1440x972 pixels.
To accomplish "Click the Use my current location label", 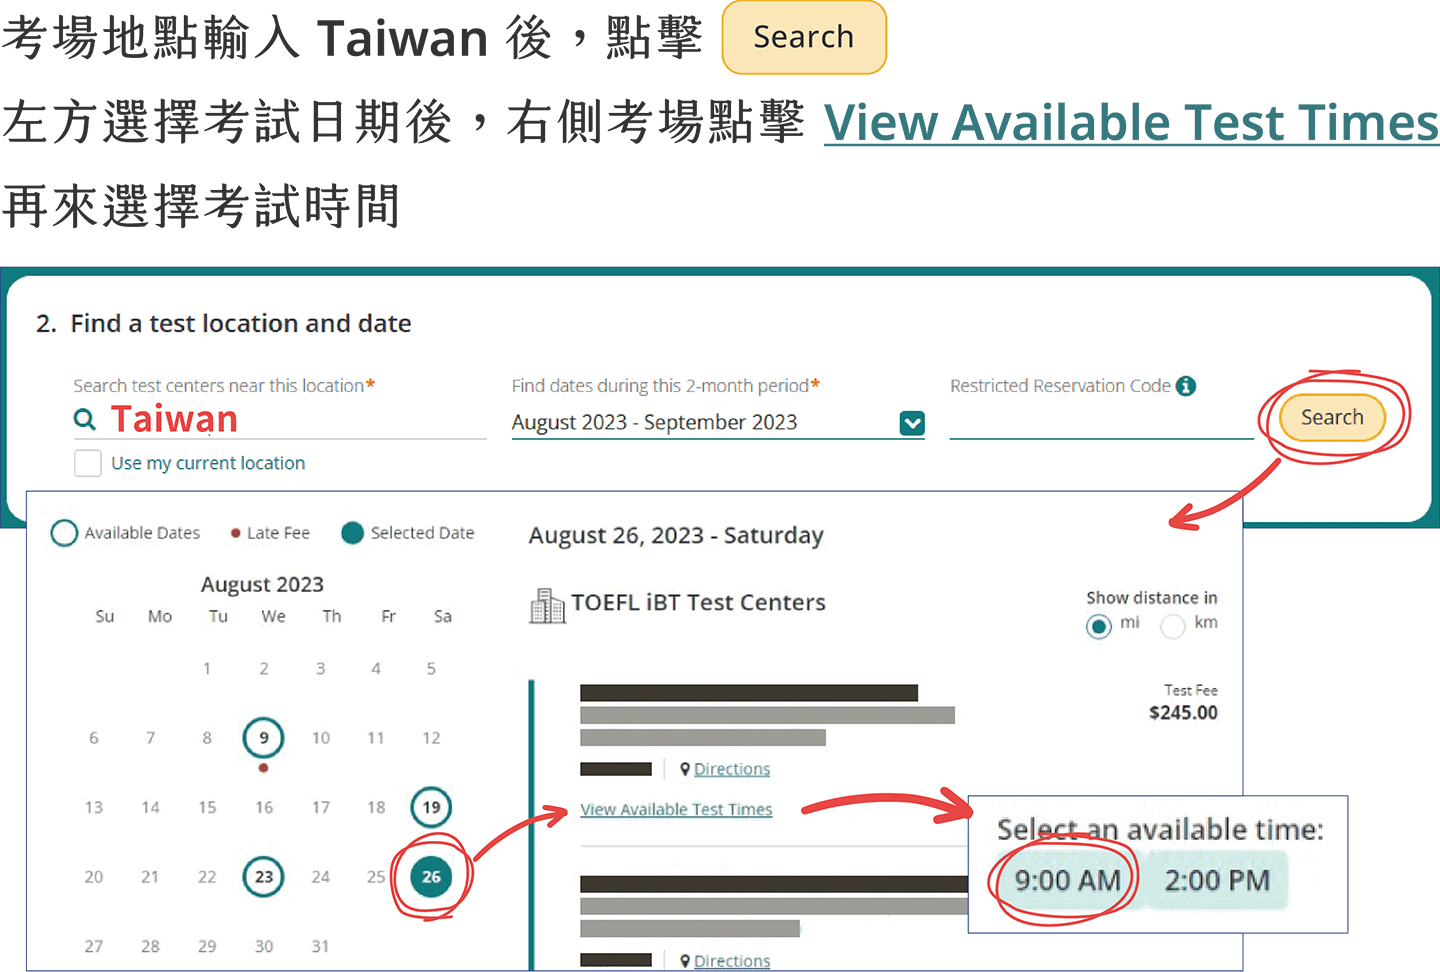I will pos(208,463).
